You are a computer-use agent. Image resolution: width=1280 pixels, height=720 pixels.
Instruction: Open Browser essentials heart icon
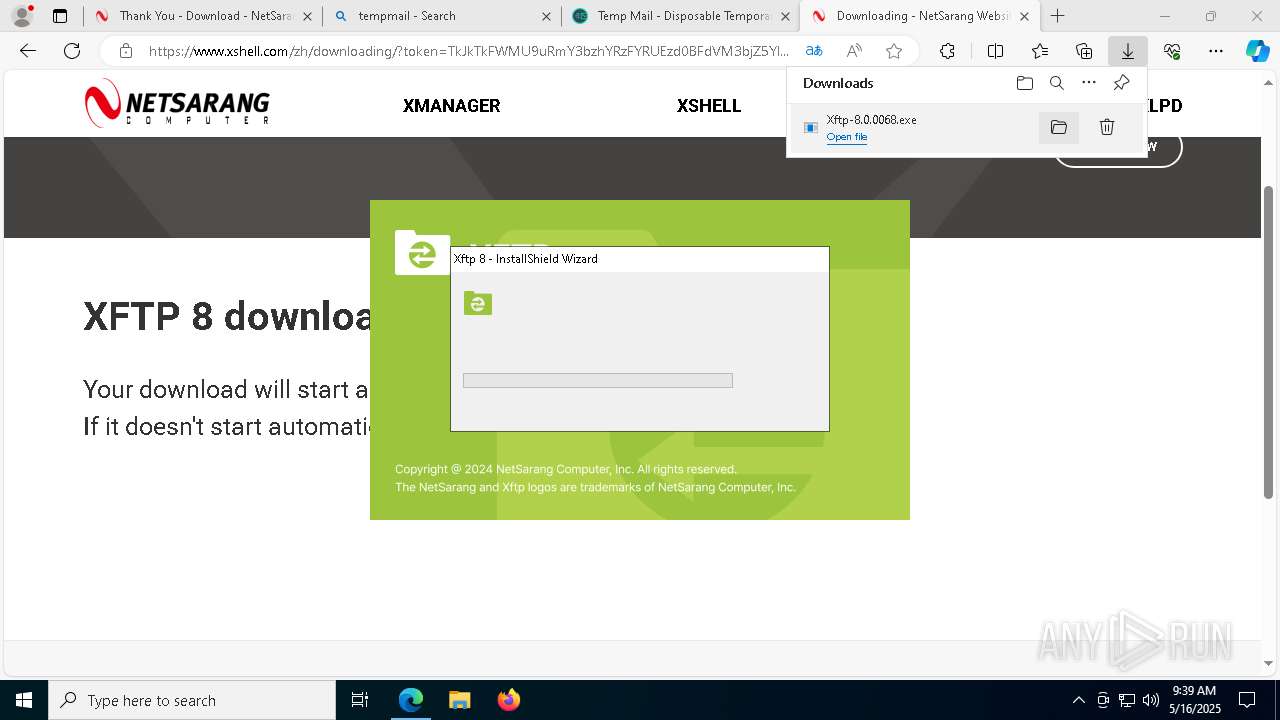(x=1172, y=51)
